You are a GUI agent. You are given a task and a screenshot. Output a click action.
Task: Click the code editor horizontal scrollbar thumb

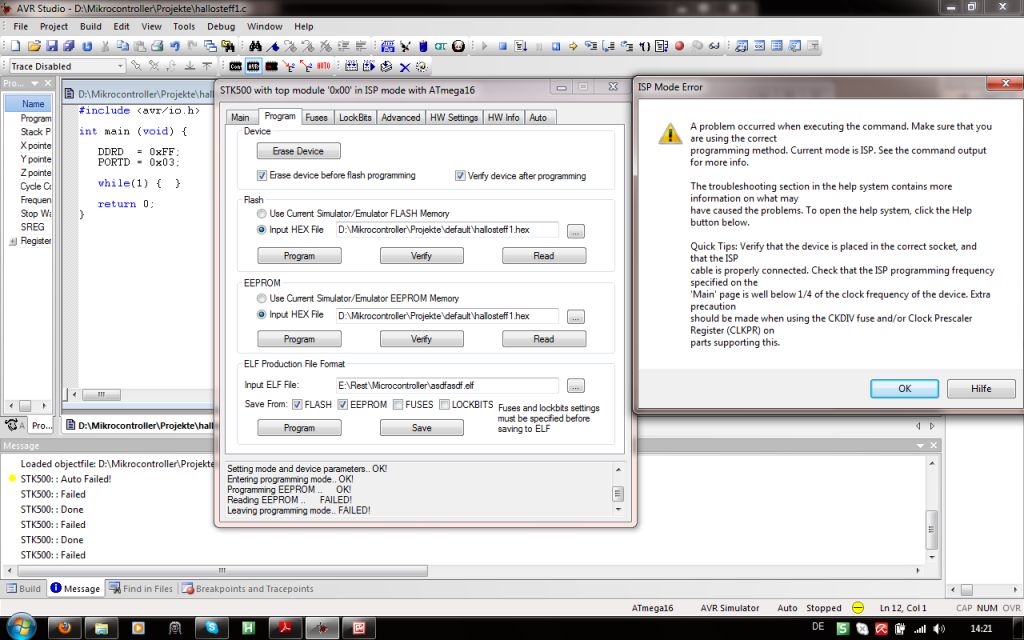tap(101, 394)
